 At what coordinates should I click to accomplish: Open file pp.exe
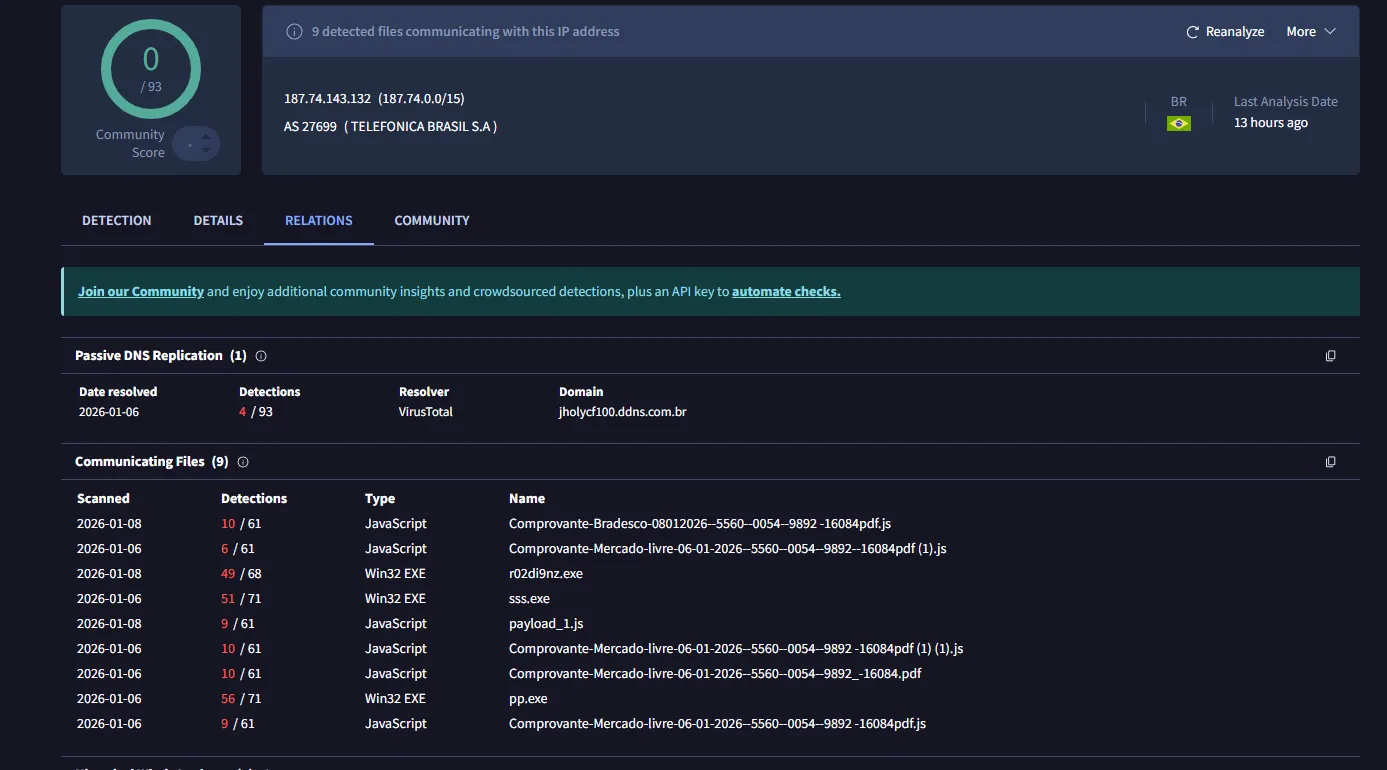click(528, 699)
